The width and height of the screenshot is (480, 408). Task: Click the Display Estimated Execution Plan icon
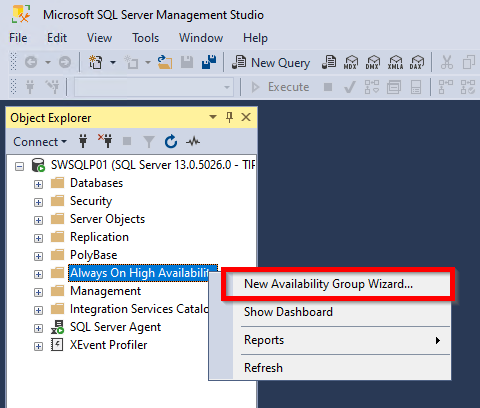(372, 87)
